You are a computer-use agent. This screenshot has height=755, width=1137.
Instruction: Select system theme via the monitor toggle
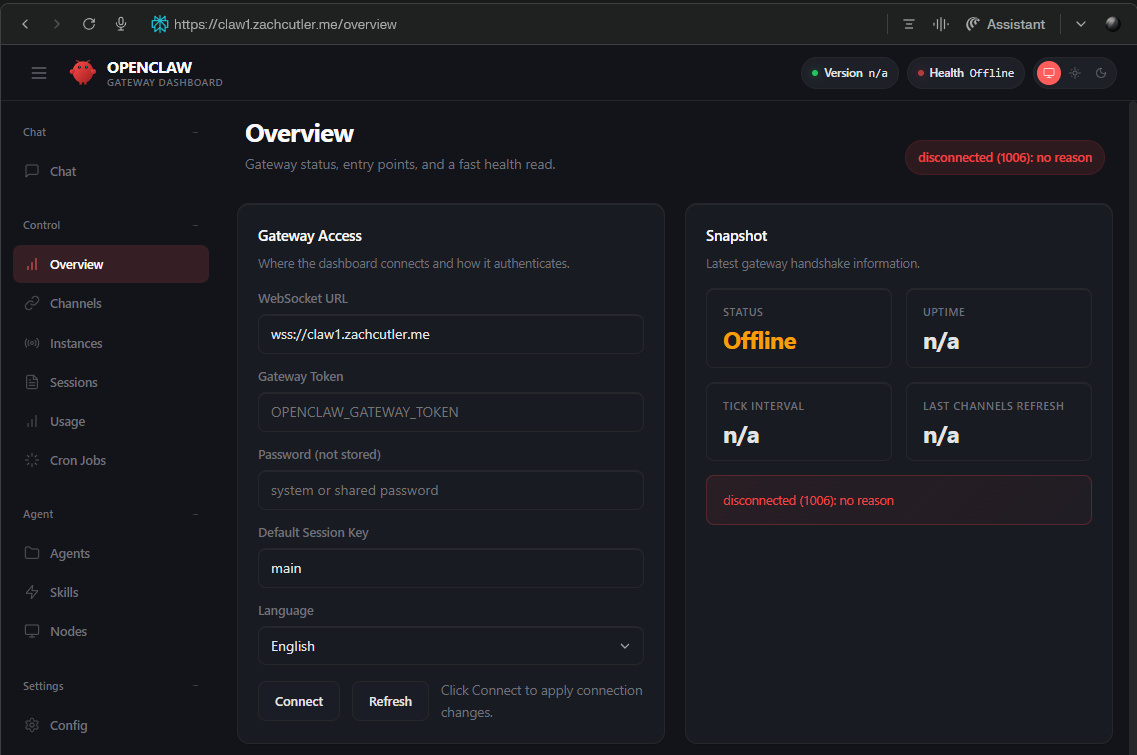1049,73
